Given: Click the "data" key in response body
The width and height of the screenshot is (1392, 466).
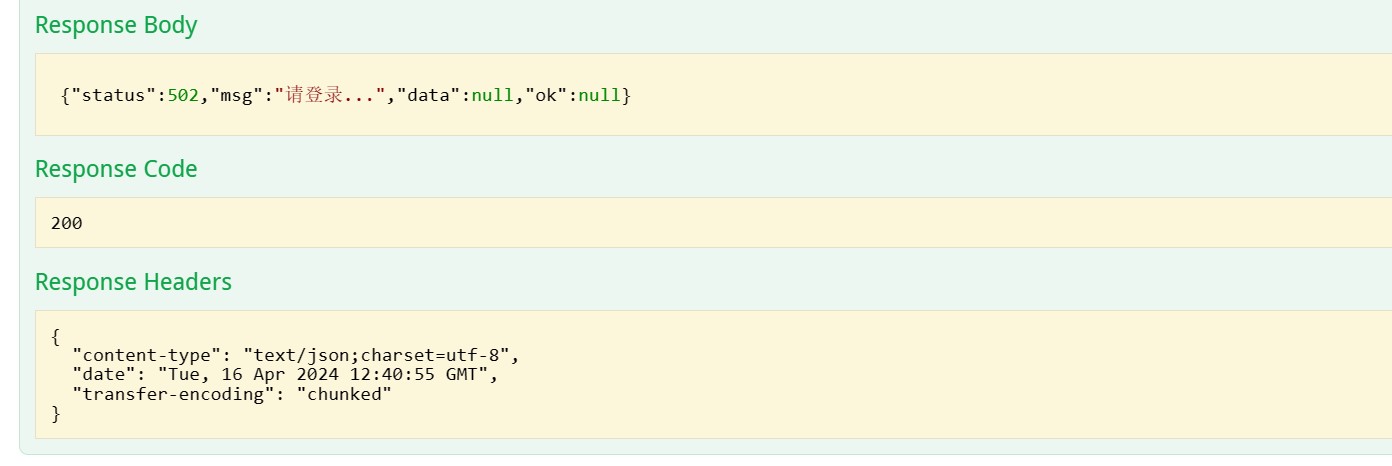Looking at the screenshot, I should point(428,96).
